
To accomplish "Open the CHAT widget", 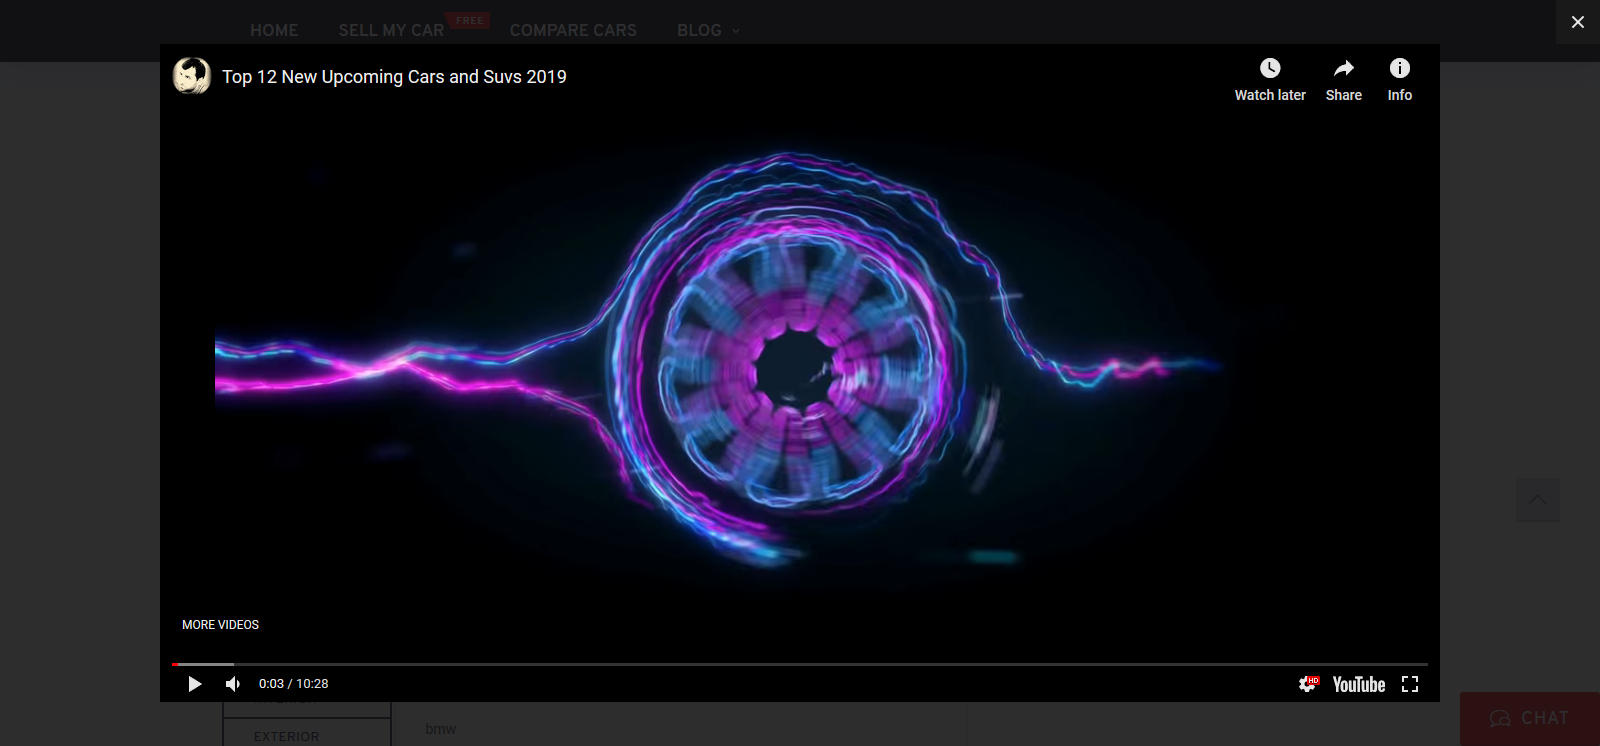I will pyautogui.click(x=1529, y=718).
